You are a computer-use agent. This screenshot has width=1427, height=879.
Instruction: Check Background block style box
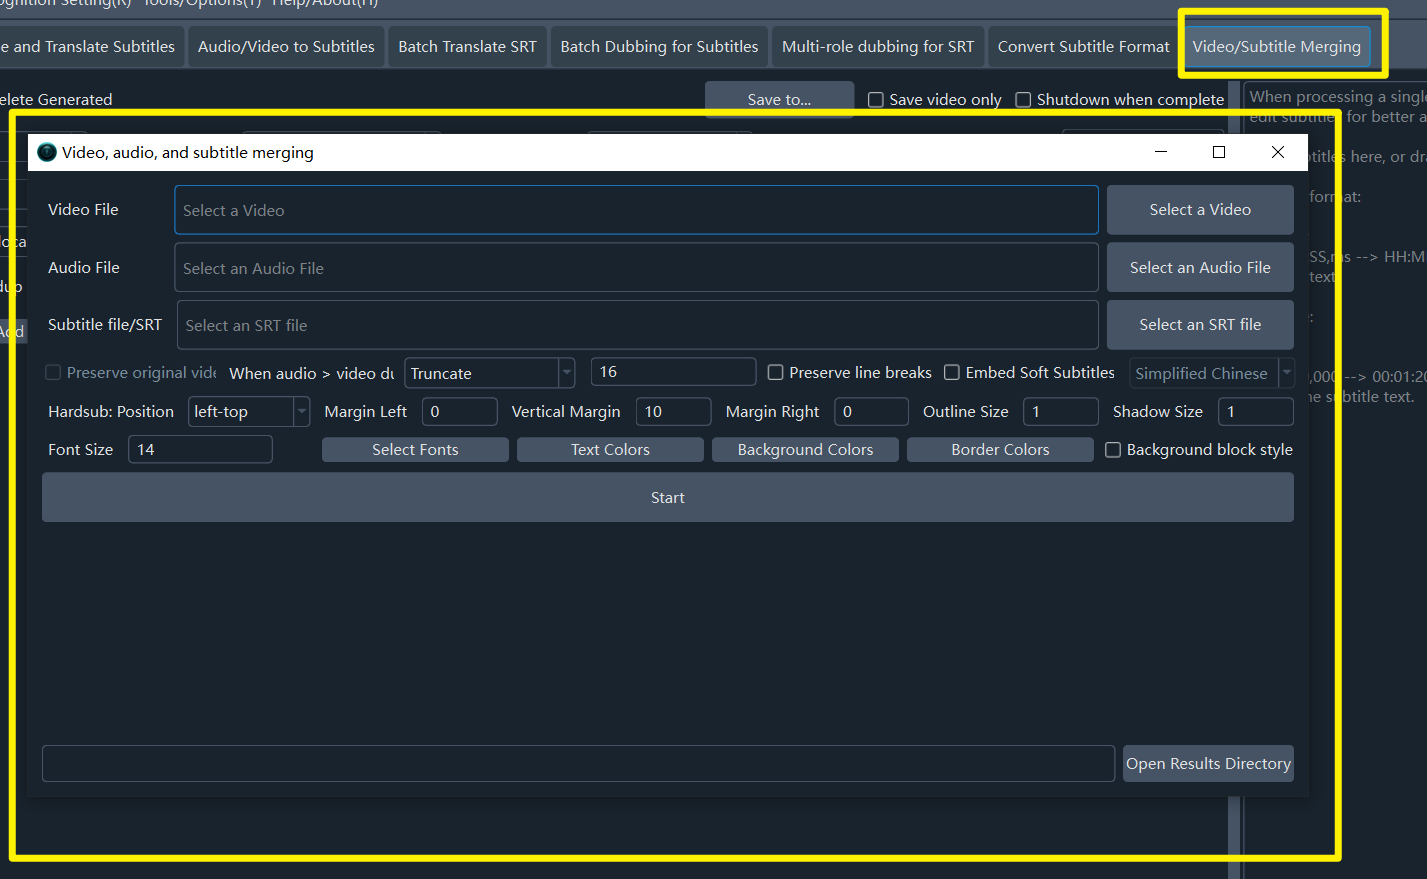(x=1112, y=450)
